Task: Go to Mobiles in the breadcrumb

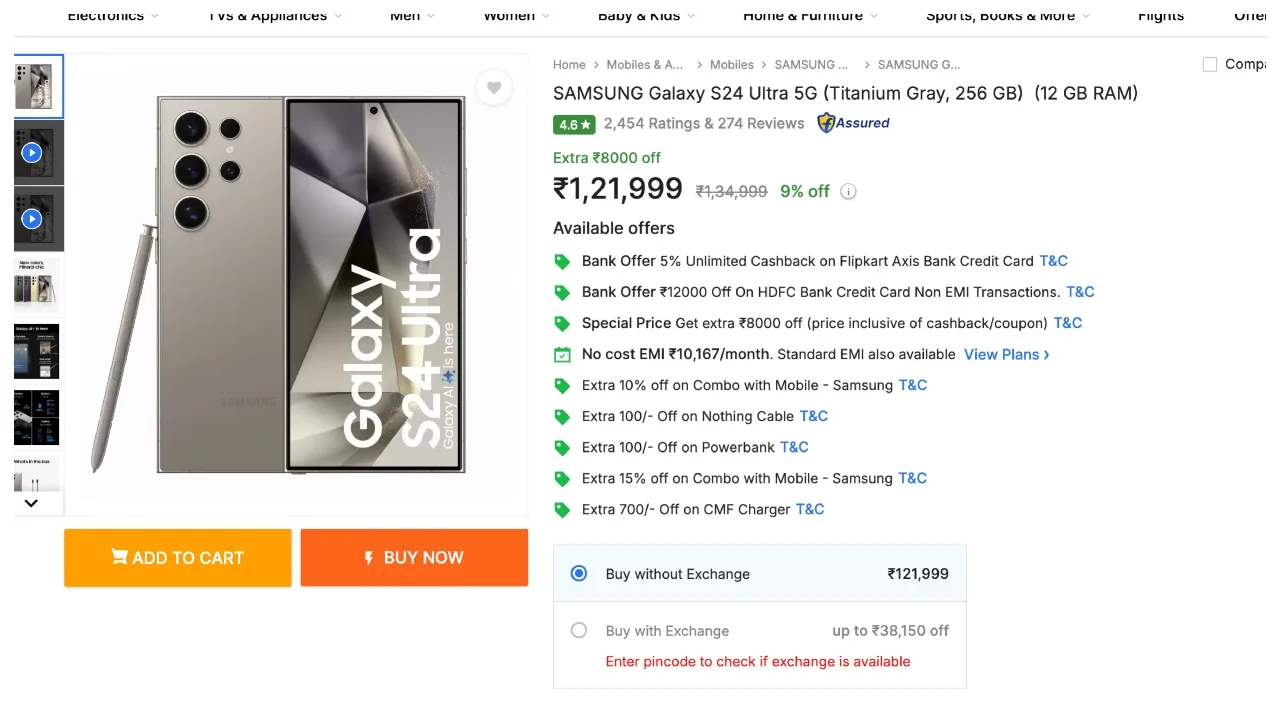Action: pyautogui.click(x=732, y=64)
